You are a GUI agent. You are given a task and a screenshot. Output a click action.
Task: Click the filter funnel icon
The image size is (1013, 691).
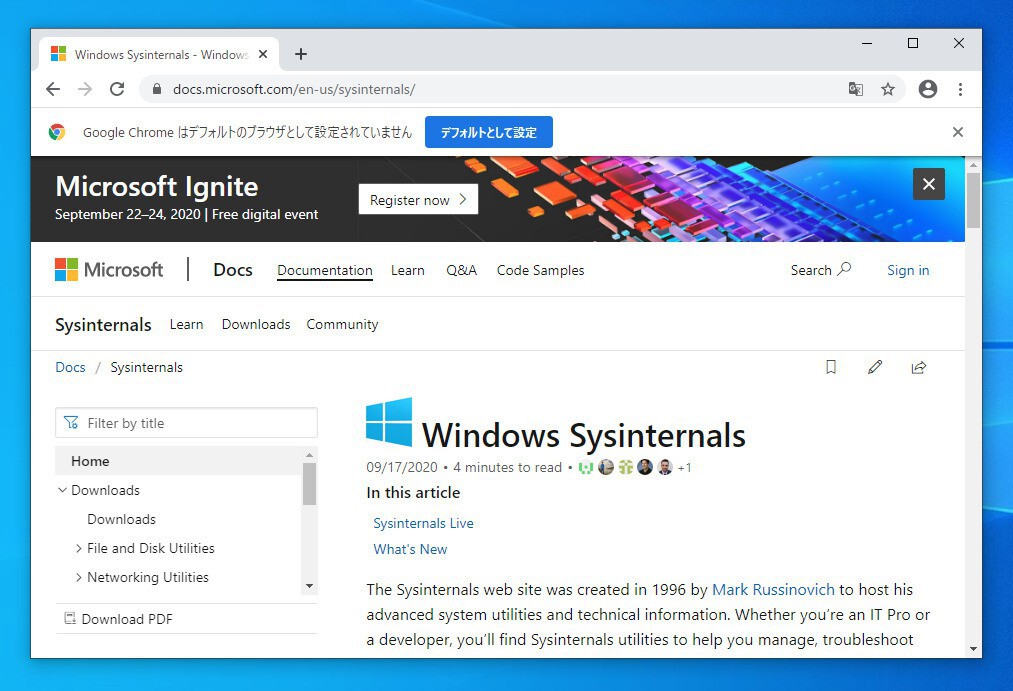pyautogui.click(x=71, y=423)
